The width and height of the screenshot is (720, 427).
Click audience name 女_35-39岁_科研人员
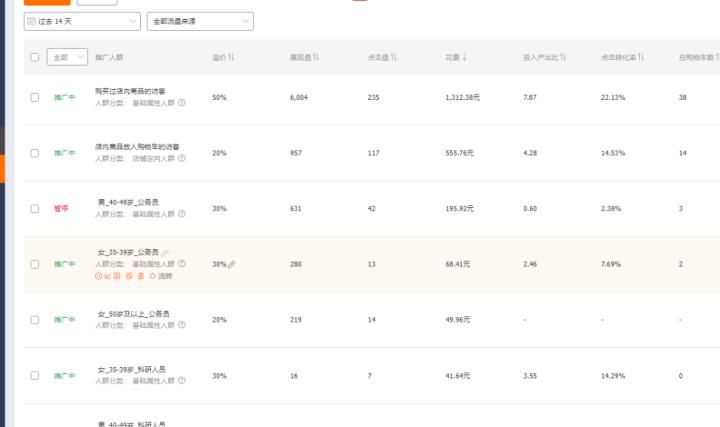tap(132, 370)
